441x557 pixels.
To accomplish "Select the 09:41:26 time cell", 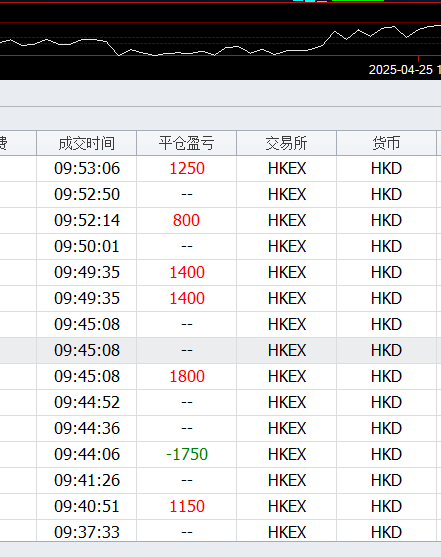I will coord(87,480).
